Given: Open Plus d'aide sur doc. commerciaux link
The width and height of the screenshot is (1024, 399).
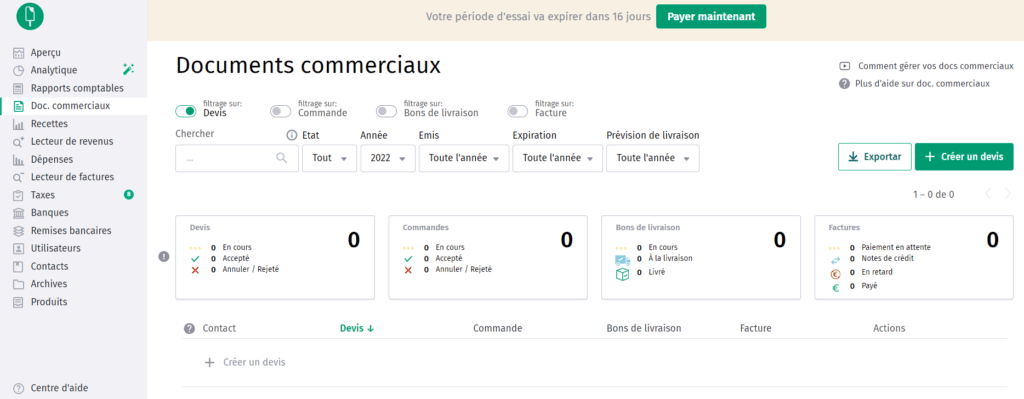Looking at the screenshot, I should pyautogui.click(x=922, y=84).
